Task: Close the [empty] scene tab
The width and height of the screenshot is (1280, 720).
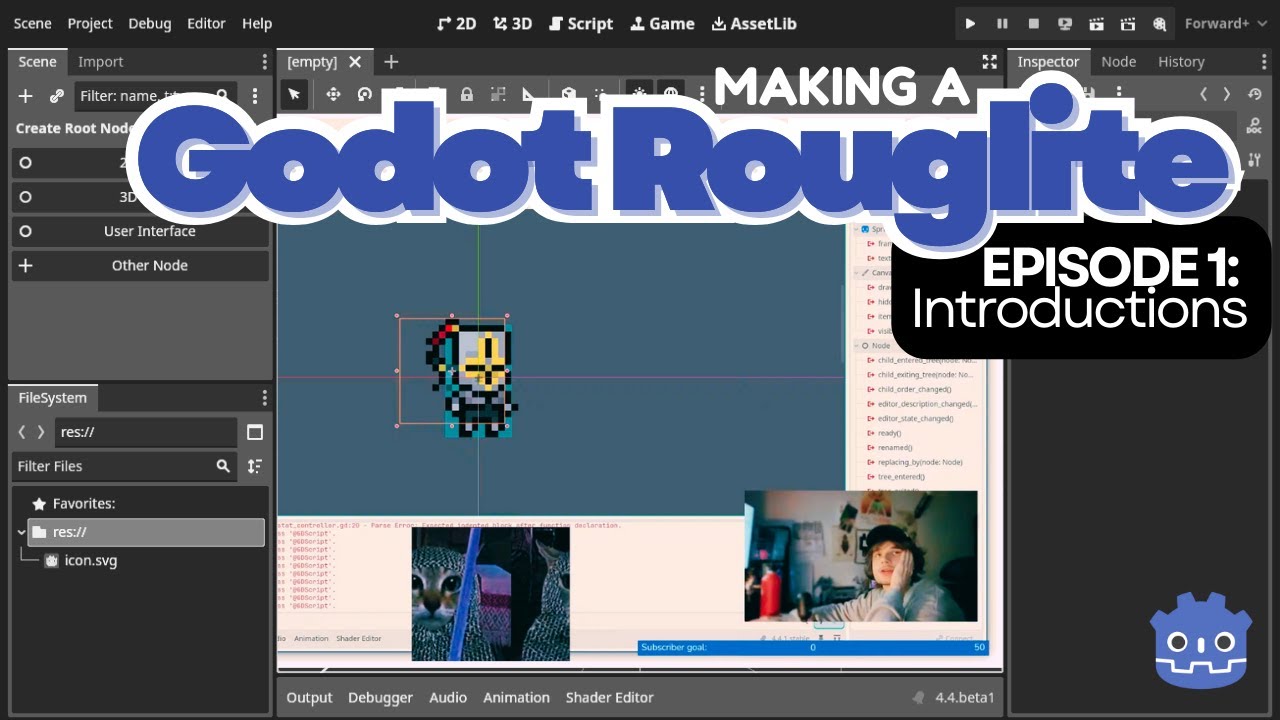Action: 355,62
